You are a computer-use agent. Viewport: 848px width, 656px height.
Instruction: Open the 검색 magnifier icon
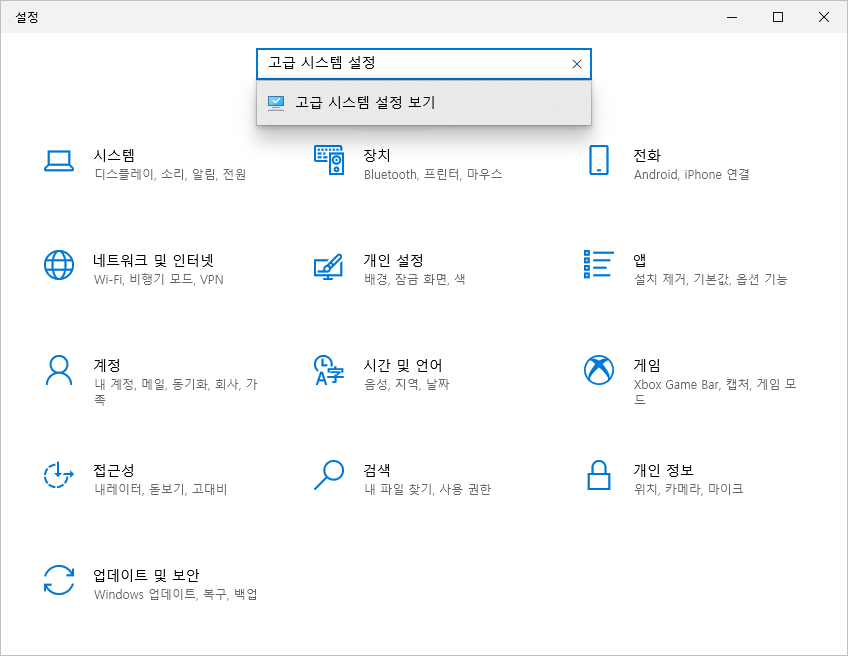(x=329, y=475)
